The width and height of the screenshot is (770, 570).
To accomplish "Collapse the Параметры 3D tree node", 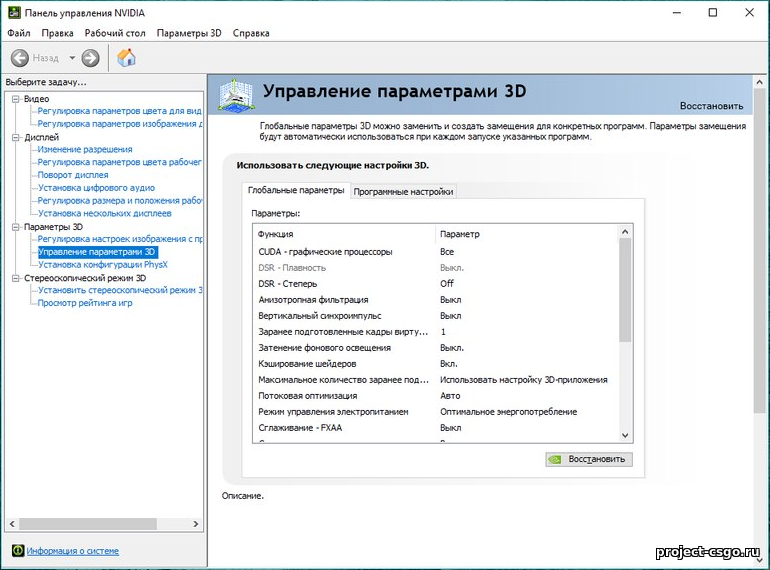I will click(x=16, y=227).
